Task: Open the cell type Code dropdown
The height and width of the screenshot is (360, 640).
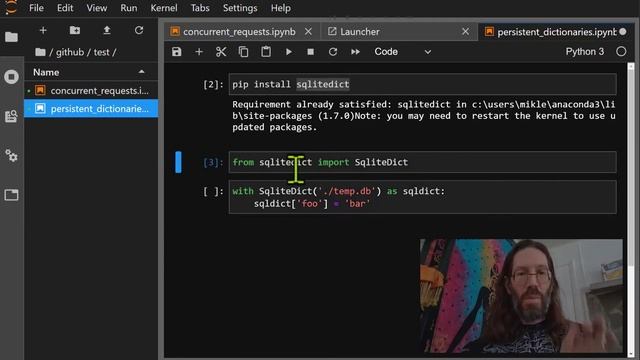Action: pos(402,52)
